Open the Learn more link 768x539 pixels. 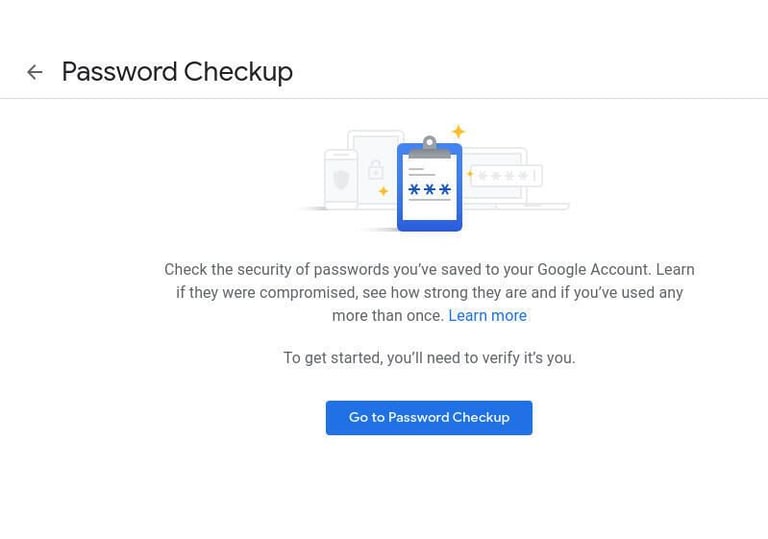(x=487, y=315)
